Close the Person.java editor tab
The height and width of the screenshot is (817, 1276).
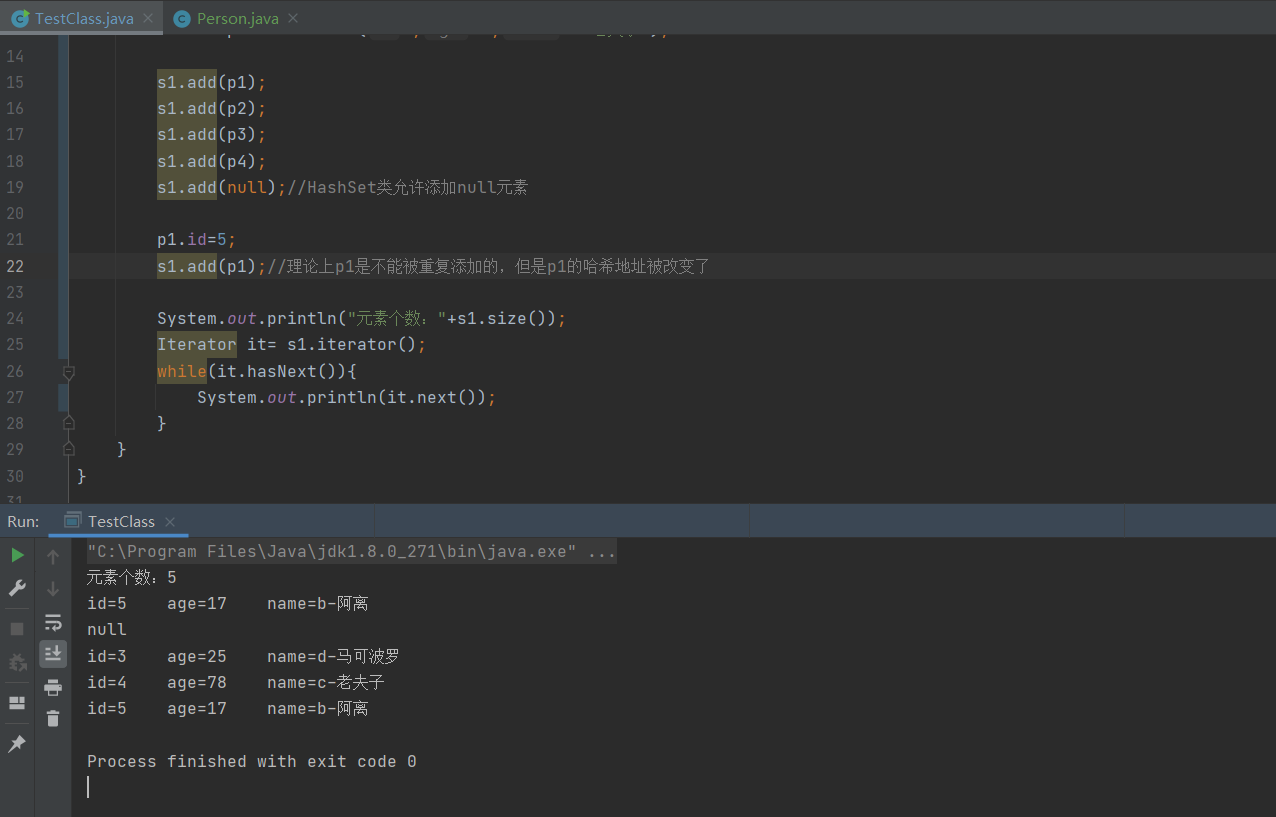293,18
